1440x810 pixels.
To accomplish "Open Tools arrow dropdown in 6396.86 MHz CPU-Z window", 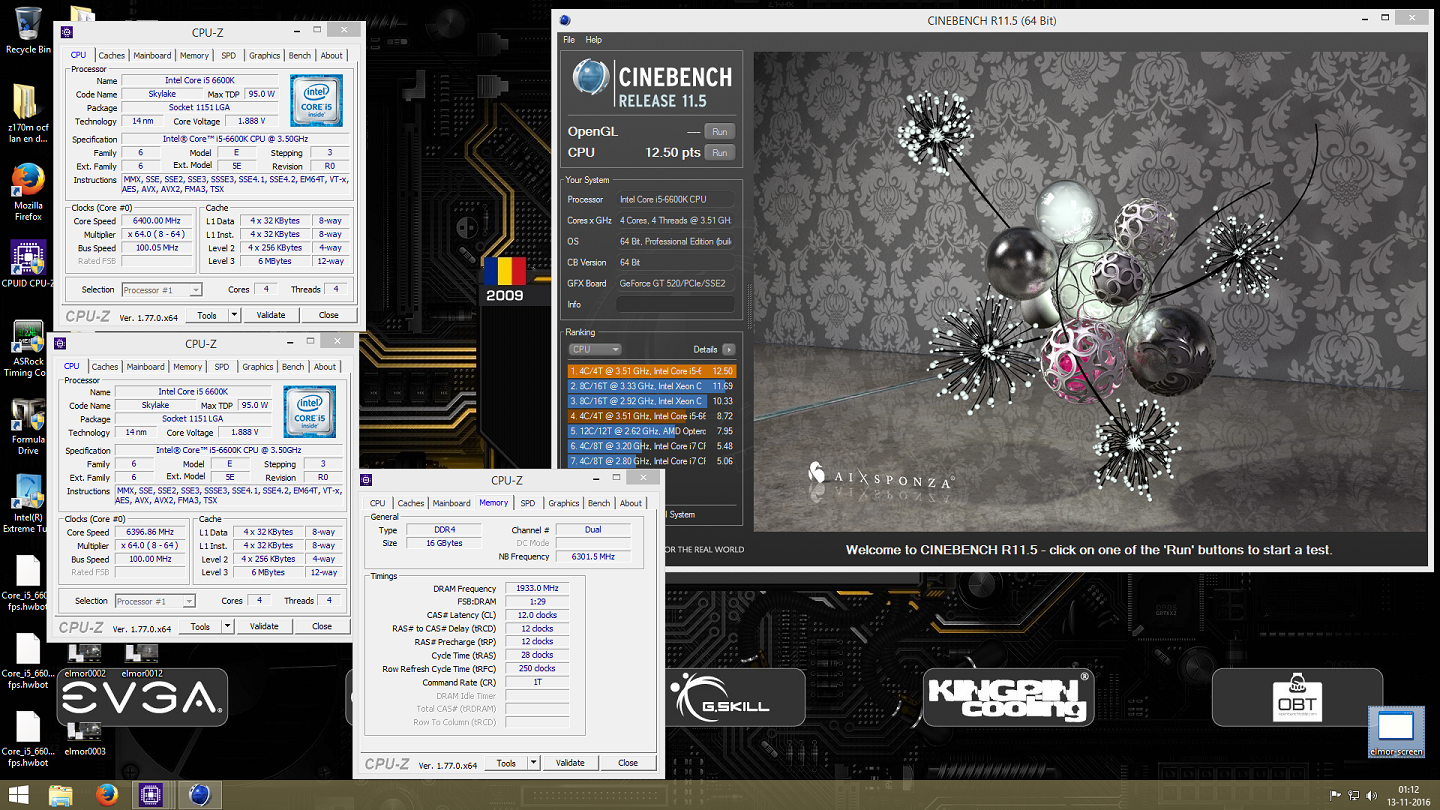I will (x=228, y=626).
